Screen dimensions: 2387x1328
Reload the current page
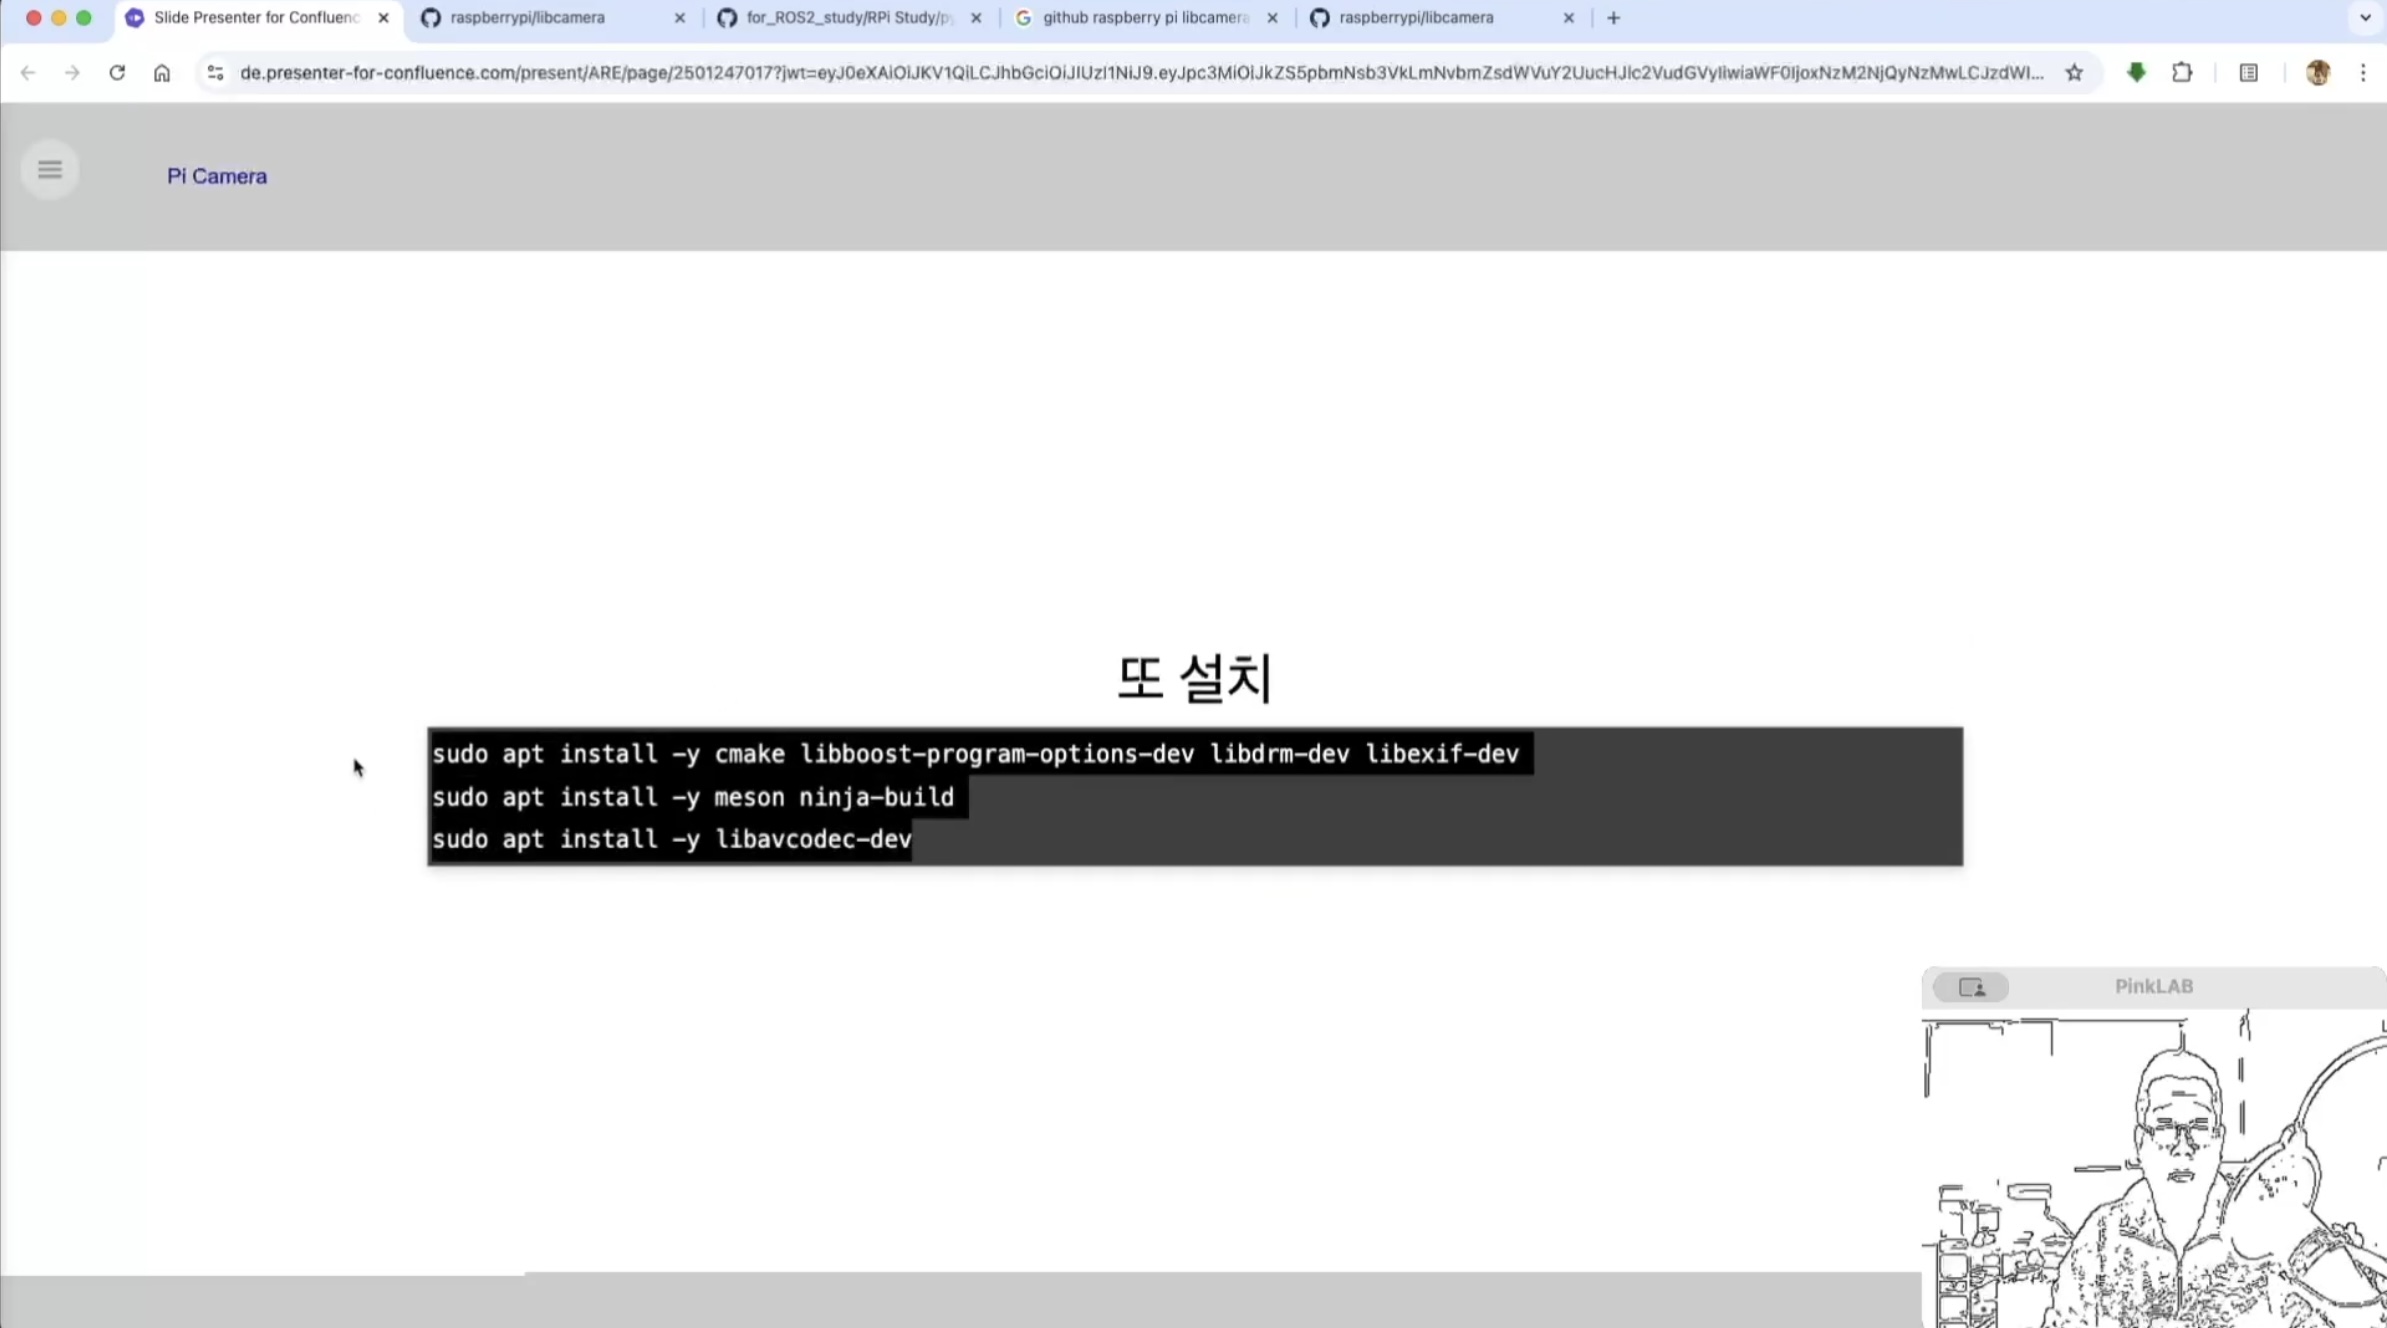[117, 73]
